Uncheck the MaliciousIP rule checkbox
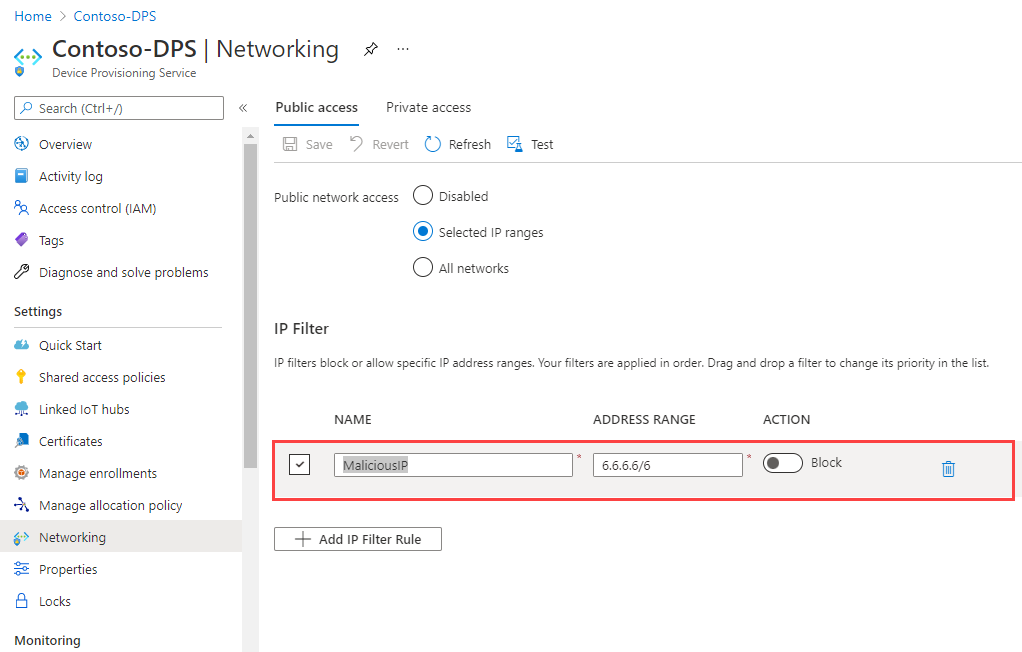This screenshot has width=1022, height=652. (299, 464)
